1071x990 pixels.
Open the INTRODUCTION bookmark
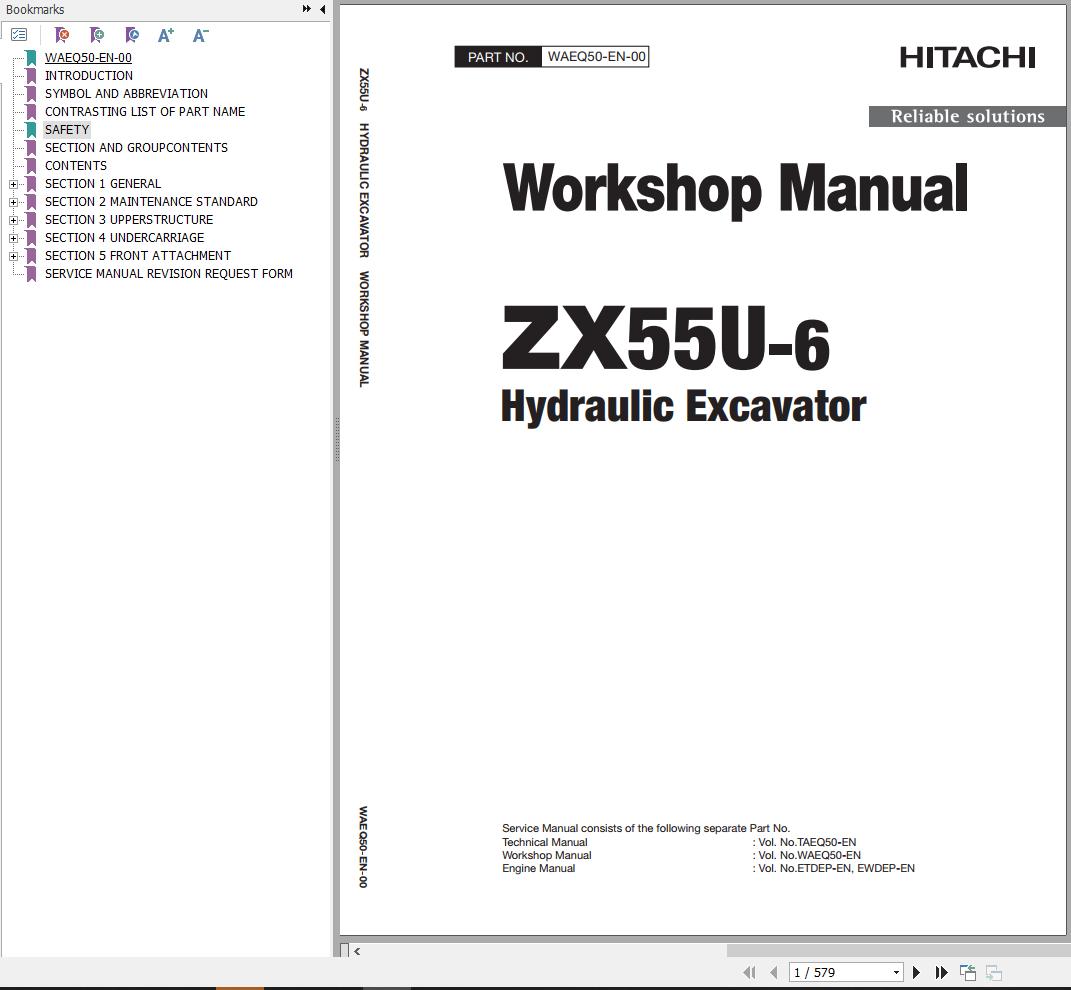pyautogui.click(x=89, y=76)
